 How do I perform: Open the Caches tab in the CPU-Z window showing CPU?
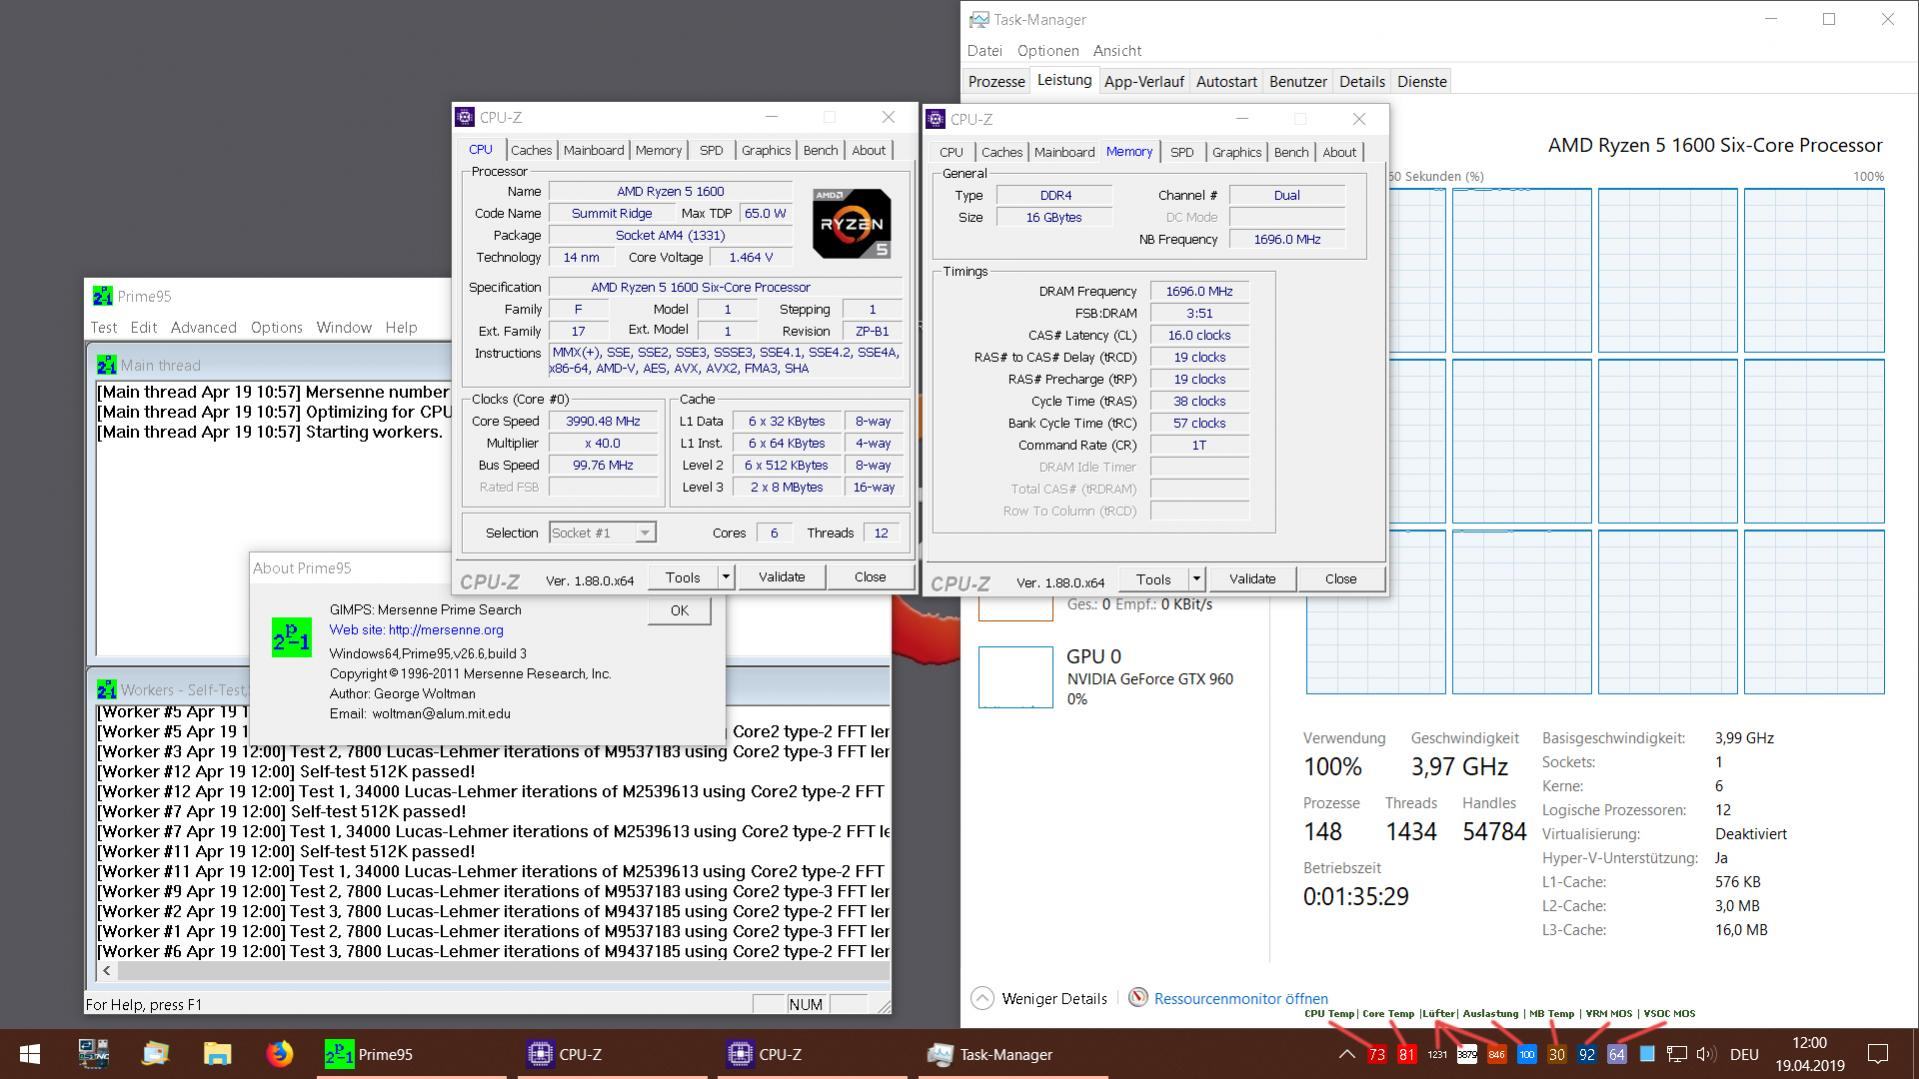(531, 150)
